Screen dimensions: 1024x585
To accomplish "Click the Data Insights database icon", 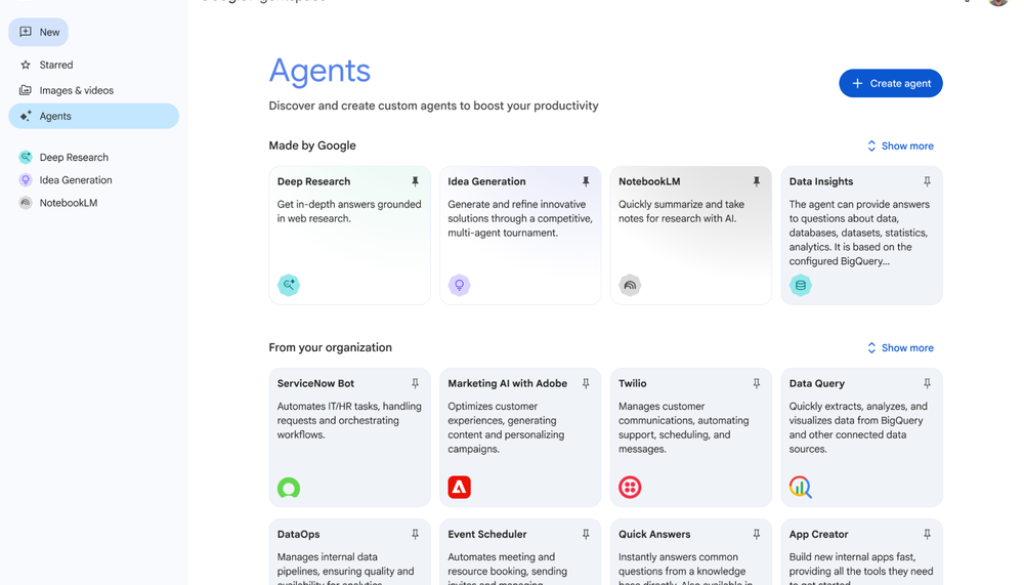I will 800,285.
